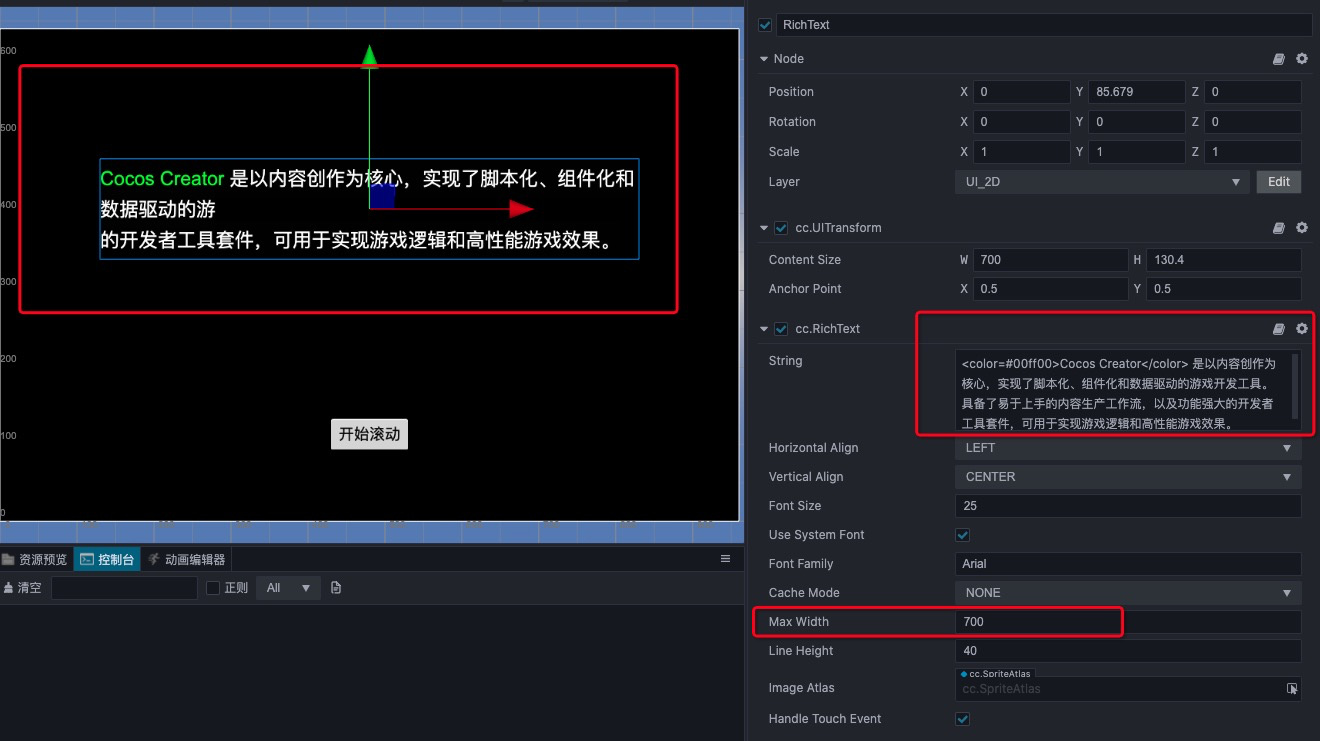Collapse the cc.RichText section

point(764,329)
